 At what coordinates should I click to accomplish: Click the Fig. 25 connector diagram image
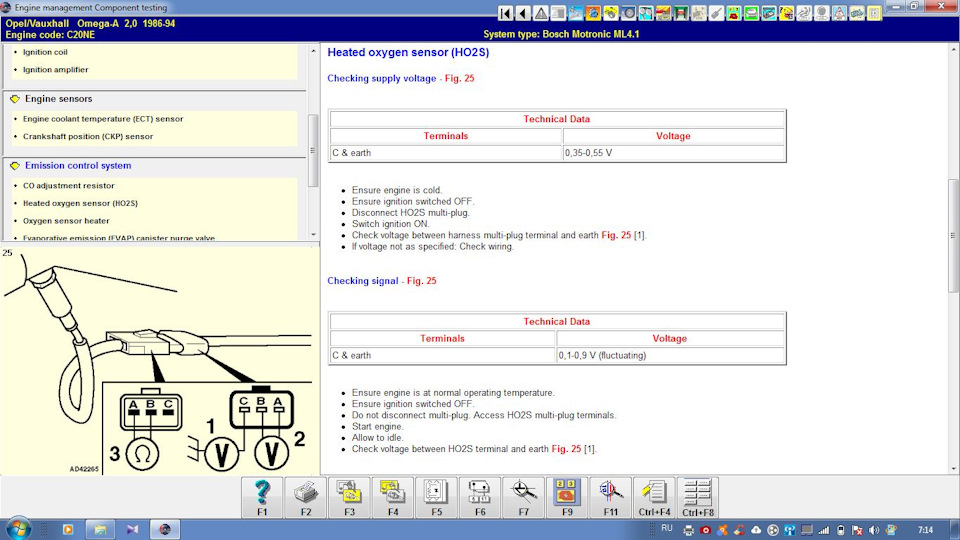[160, 361]
